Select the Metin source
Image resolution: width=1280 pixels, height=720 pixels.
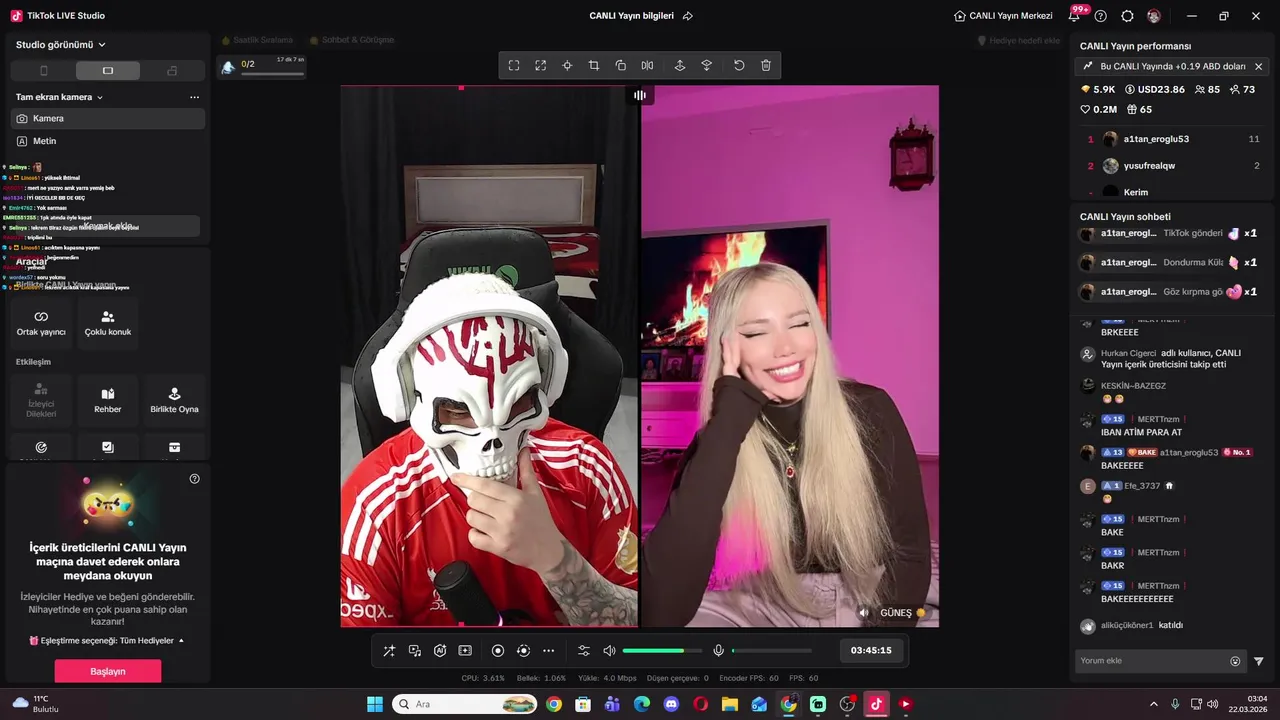(x=108, y=141)
